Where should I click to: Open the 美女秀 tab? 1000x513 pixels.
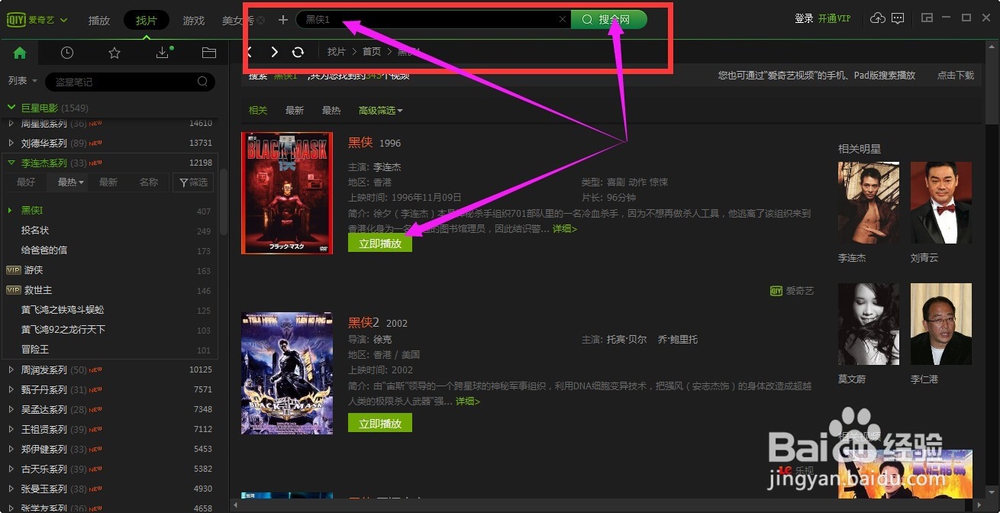[237, 20]
